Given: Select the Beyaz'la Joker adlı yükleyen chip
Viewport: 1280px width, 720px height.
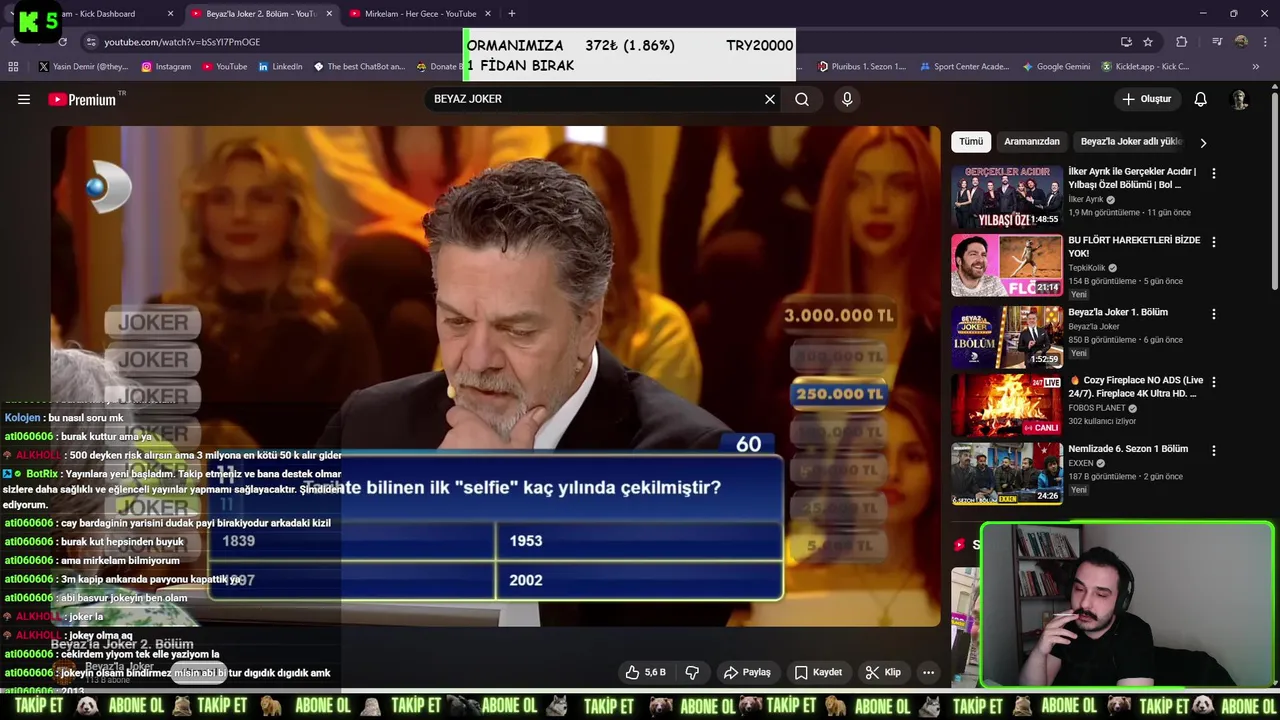Looking at the screenshot, I should point(1131,142).
